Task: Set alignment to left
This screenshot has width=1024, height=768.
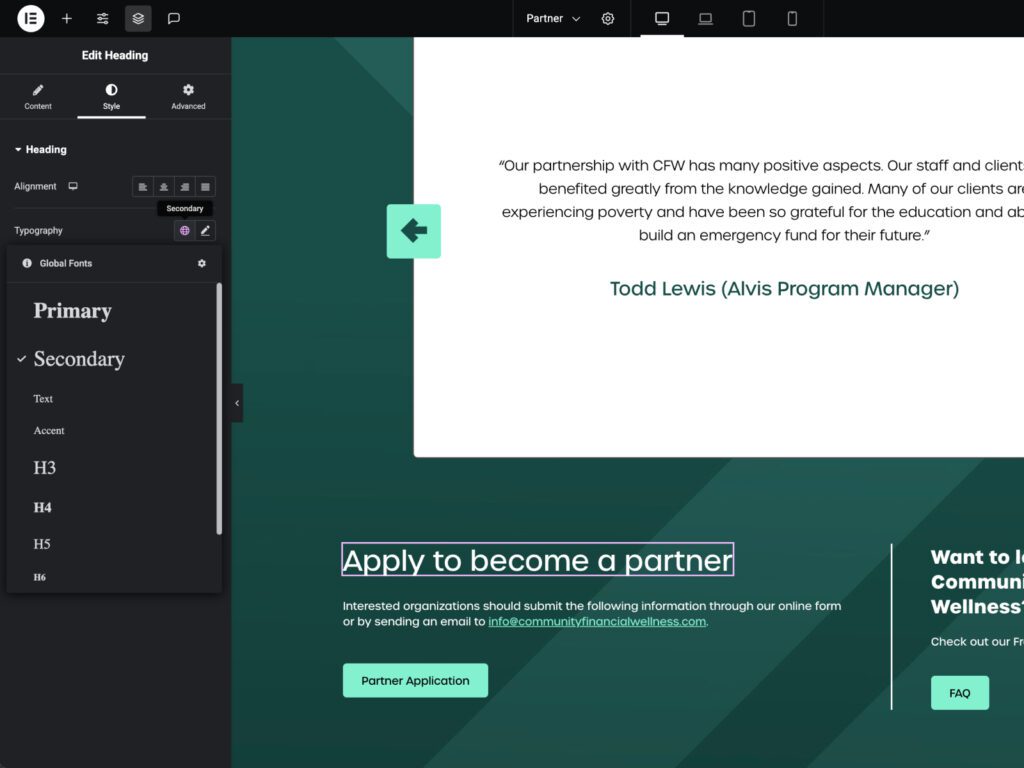Action: point(143,187)
